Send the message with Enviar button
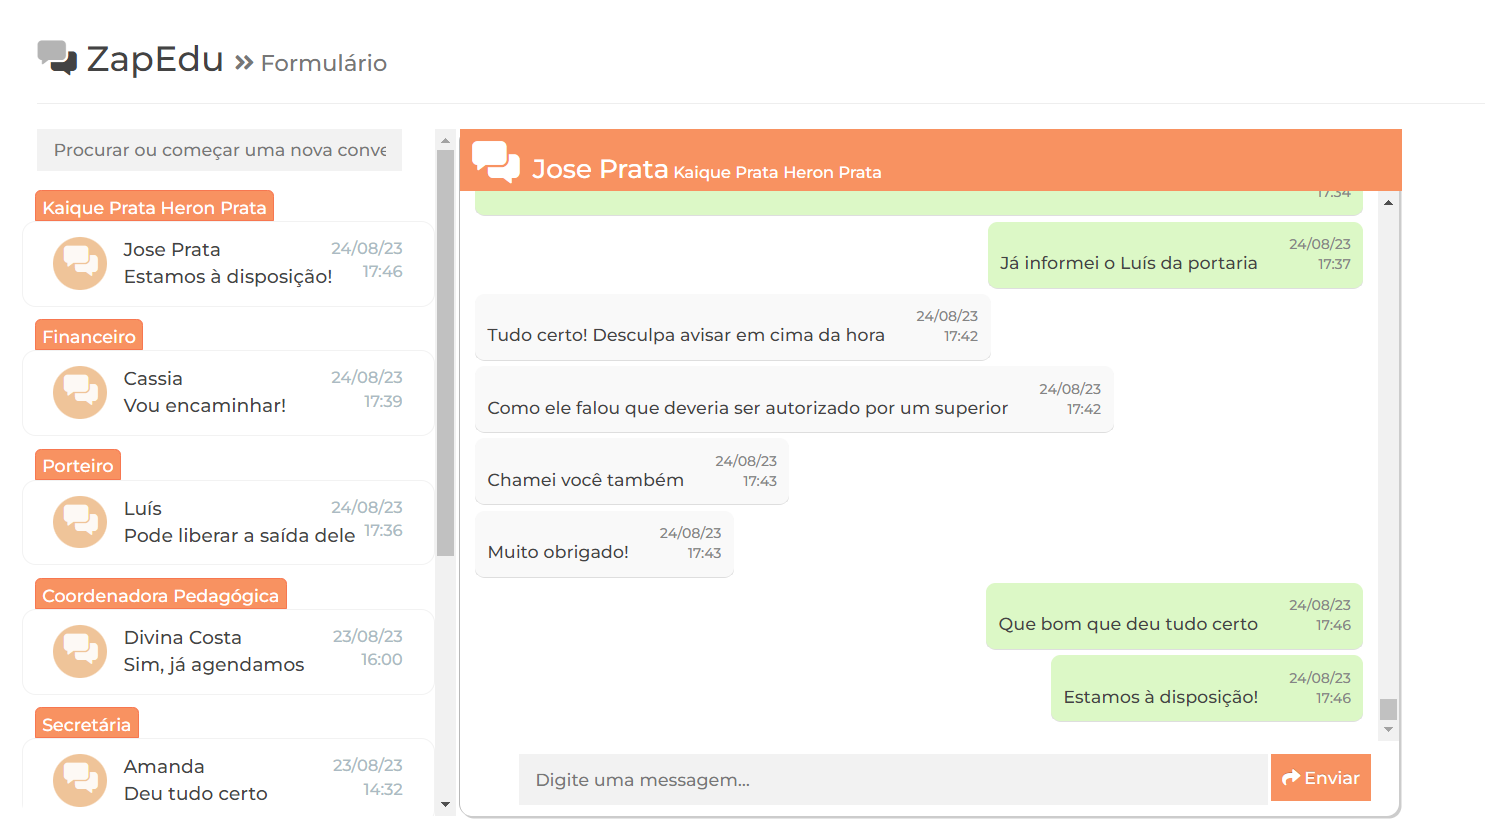The height and width of the screenshot is (836, 1488). pyautogui.click(x=1320, y=778)
